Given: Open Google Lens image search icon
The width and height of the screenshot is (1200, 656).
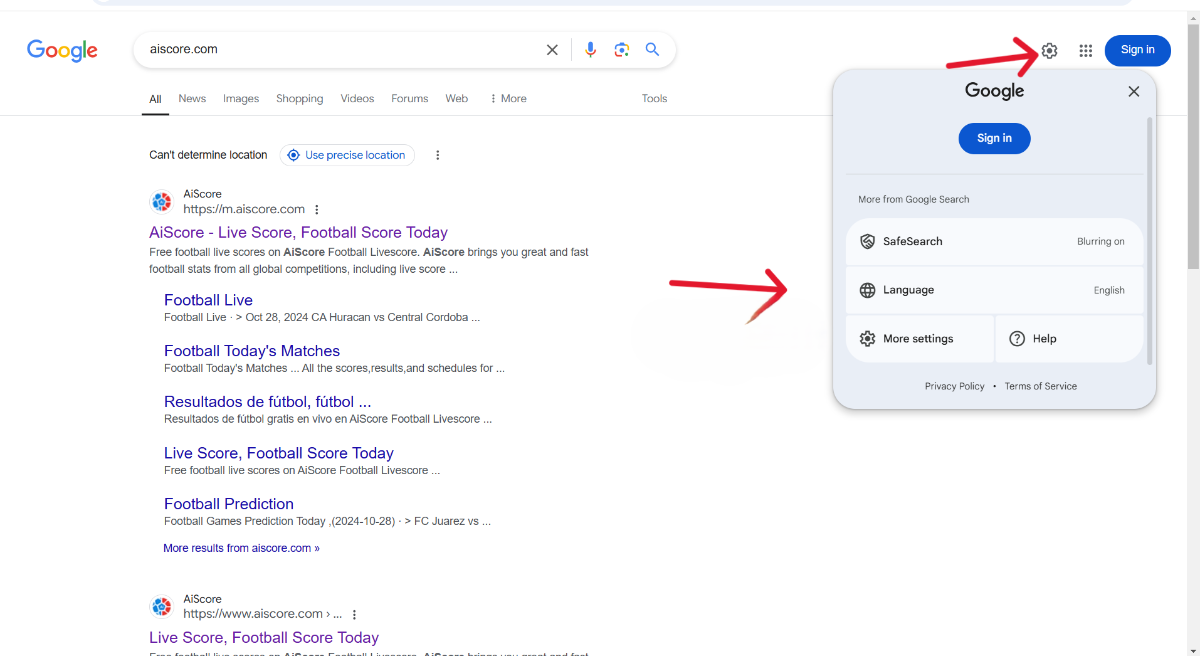Looking at the screenshot, I should click(x=622, y=50).
